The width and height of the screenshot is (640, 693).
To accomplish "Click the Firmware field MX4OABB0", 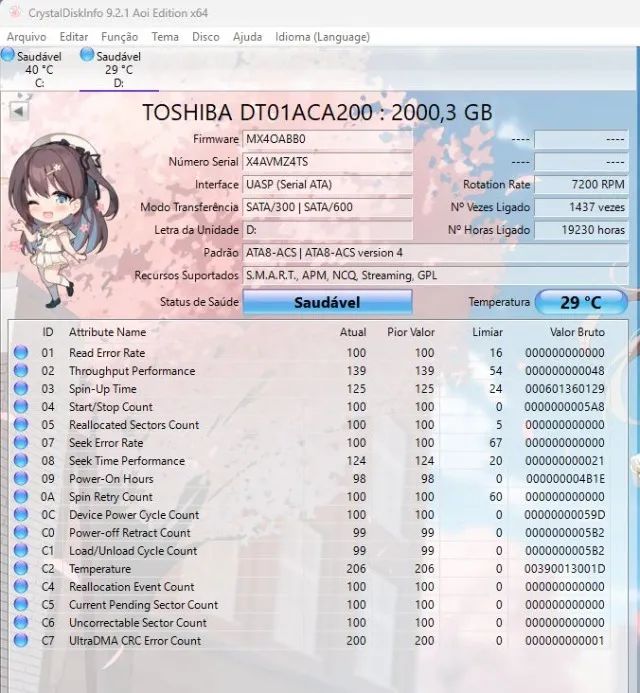I will click(328, 139).
